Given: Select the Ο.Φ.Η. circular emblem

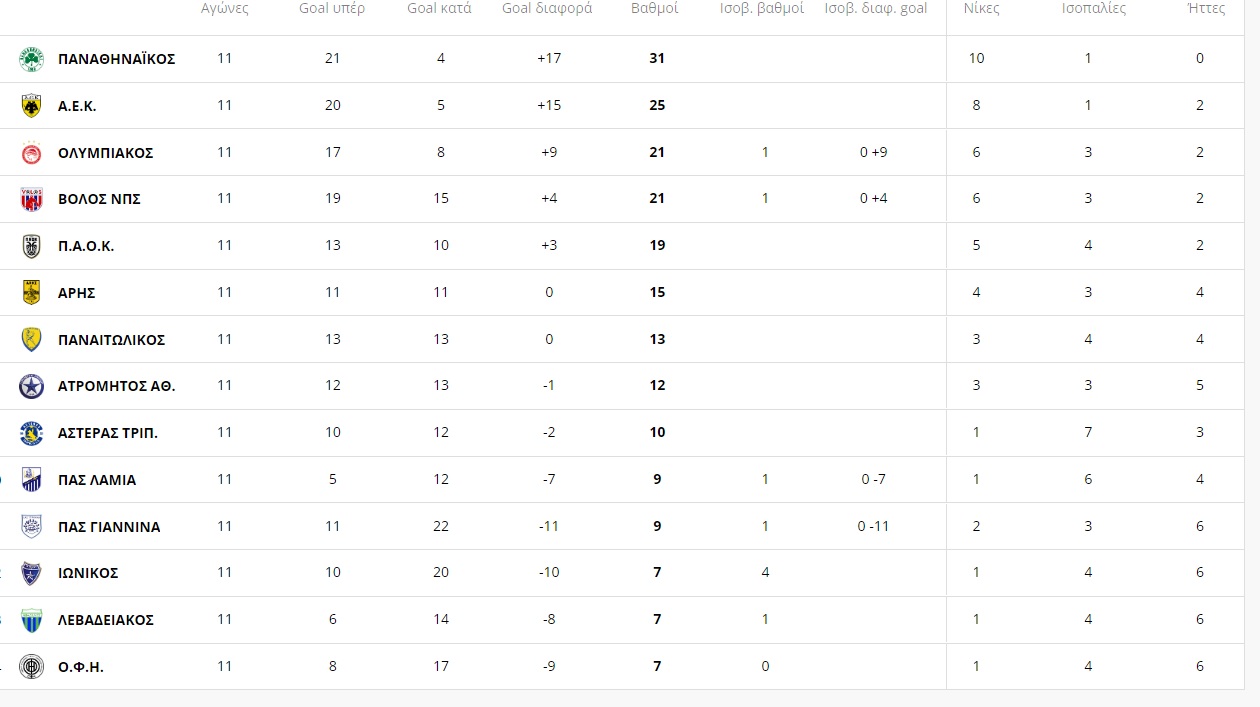Looking at the screenshot, I should coord(32,667).
